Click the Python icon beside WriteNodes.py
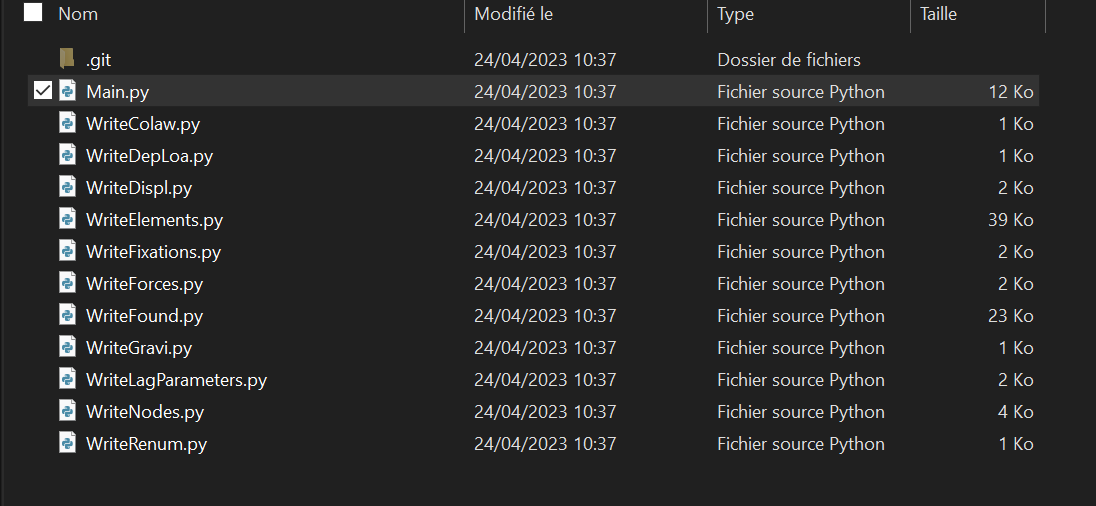 coord(67,411)
